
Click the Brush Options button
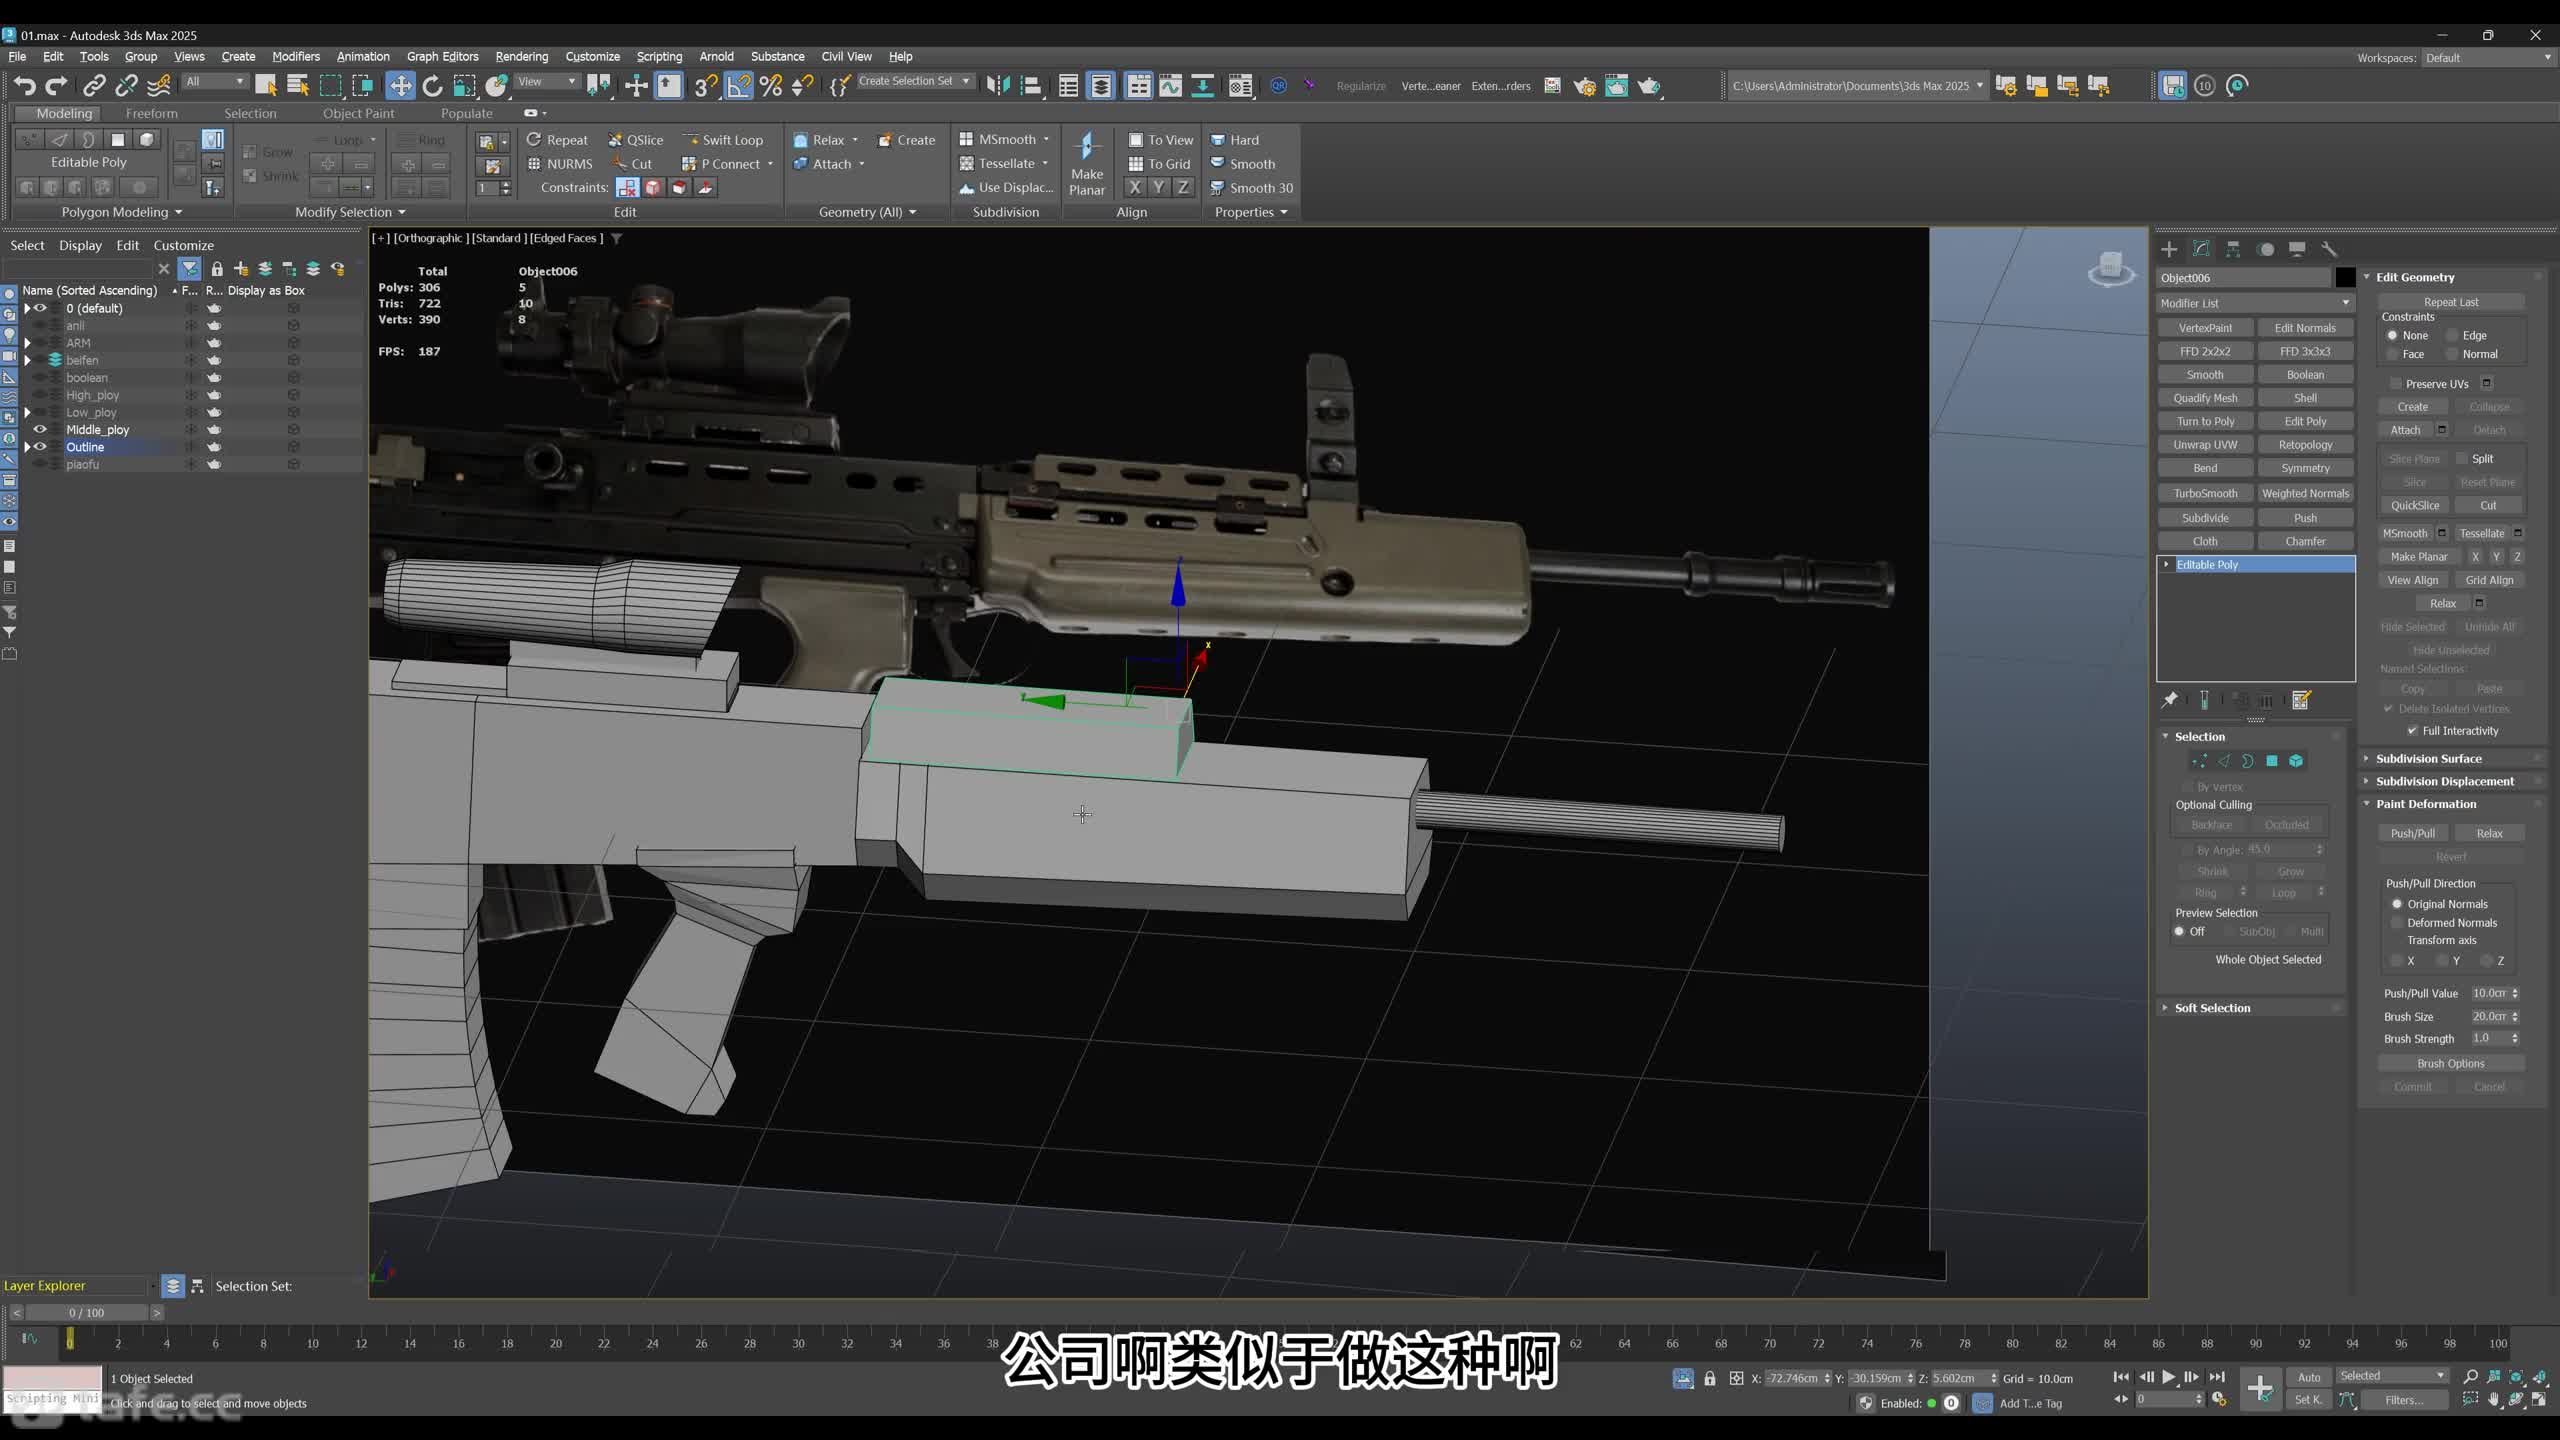pyautogui.click(x=2450, y=1064)
